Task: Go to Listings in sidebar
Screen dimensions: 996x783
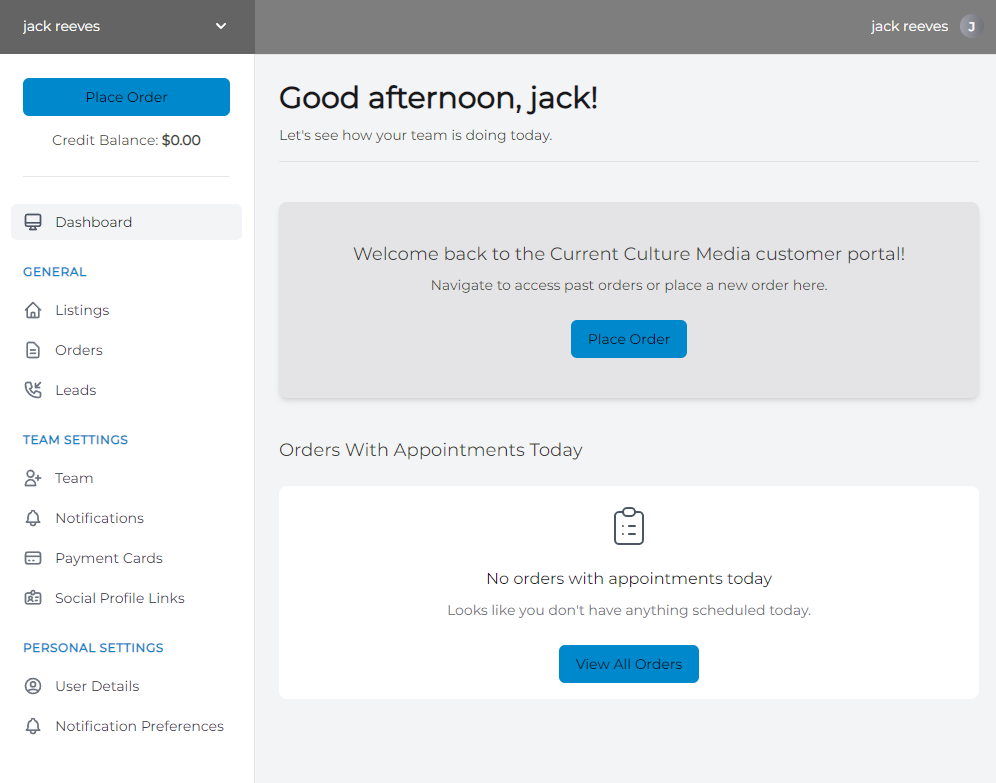Action: click(126, 310)
